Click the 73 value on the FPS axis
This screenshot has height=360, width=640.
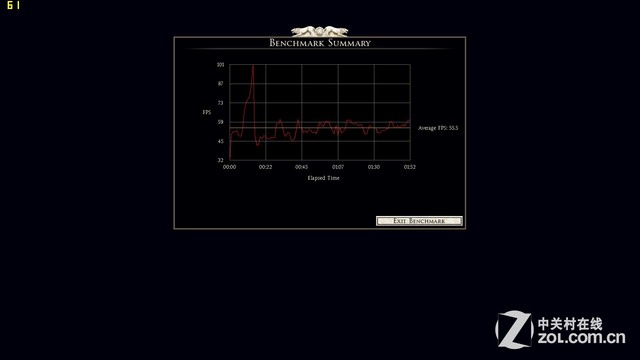click(x=220, y=103)
